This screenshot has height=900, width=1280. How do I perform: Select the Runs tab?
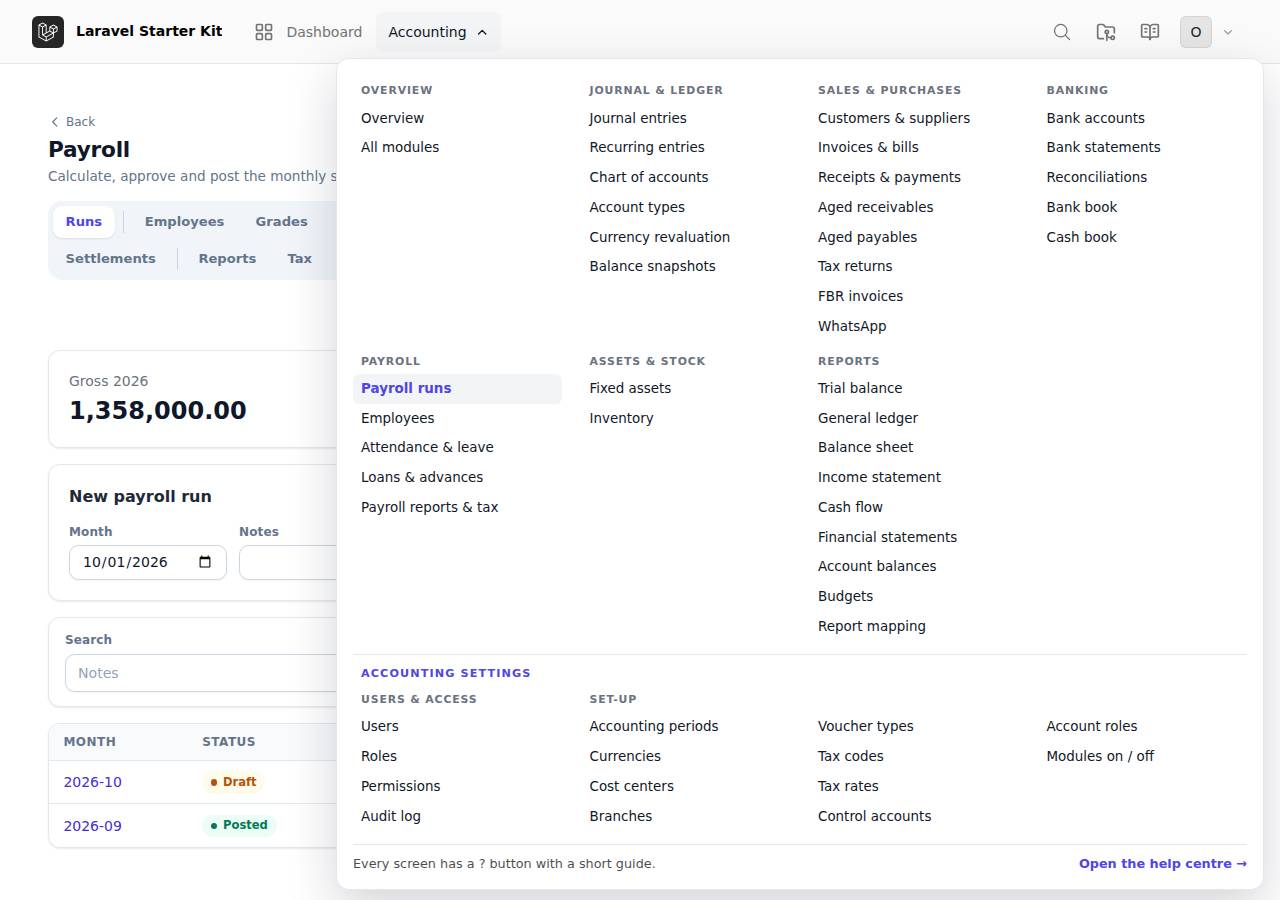click(x=84, y=222)
